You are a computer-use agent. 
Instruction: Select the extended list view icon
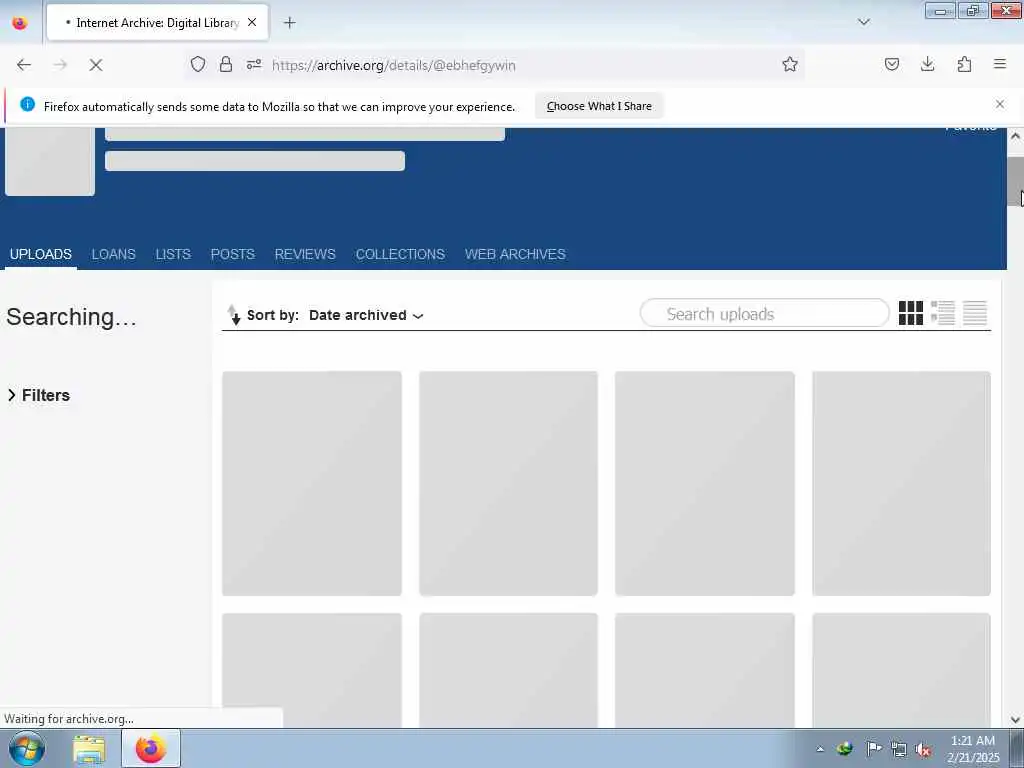point(942,313)
